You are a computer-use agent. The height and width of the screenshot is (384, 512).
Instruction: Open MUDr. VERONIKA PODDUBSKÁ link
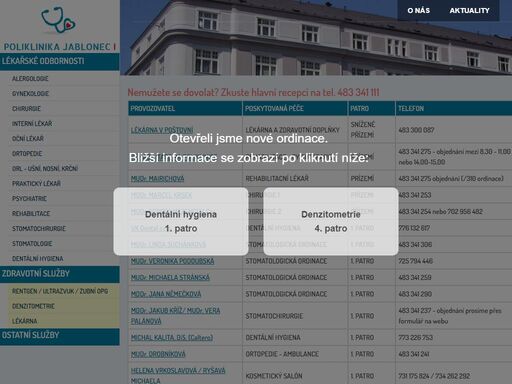(x=172, y=261)
